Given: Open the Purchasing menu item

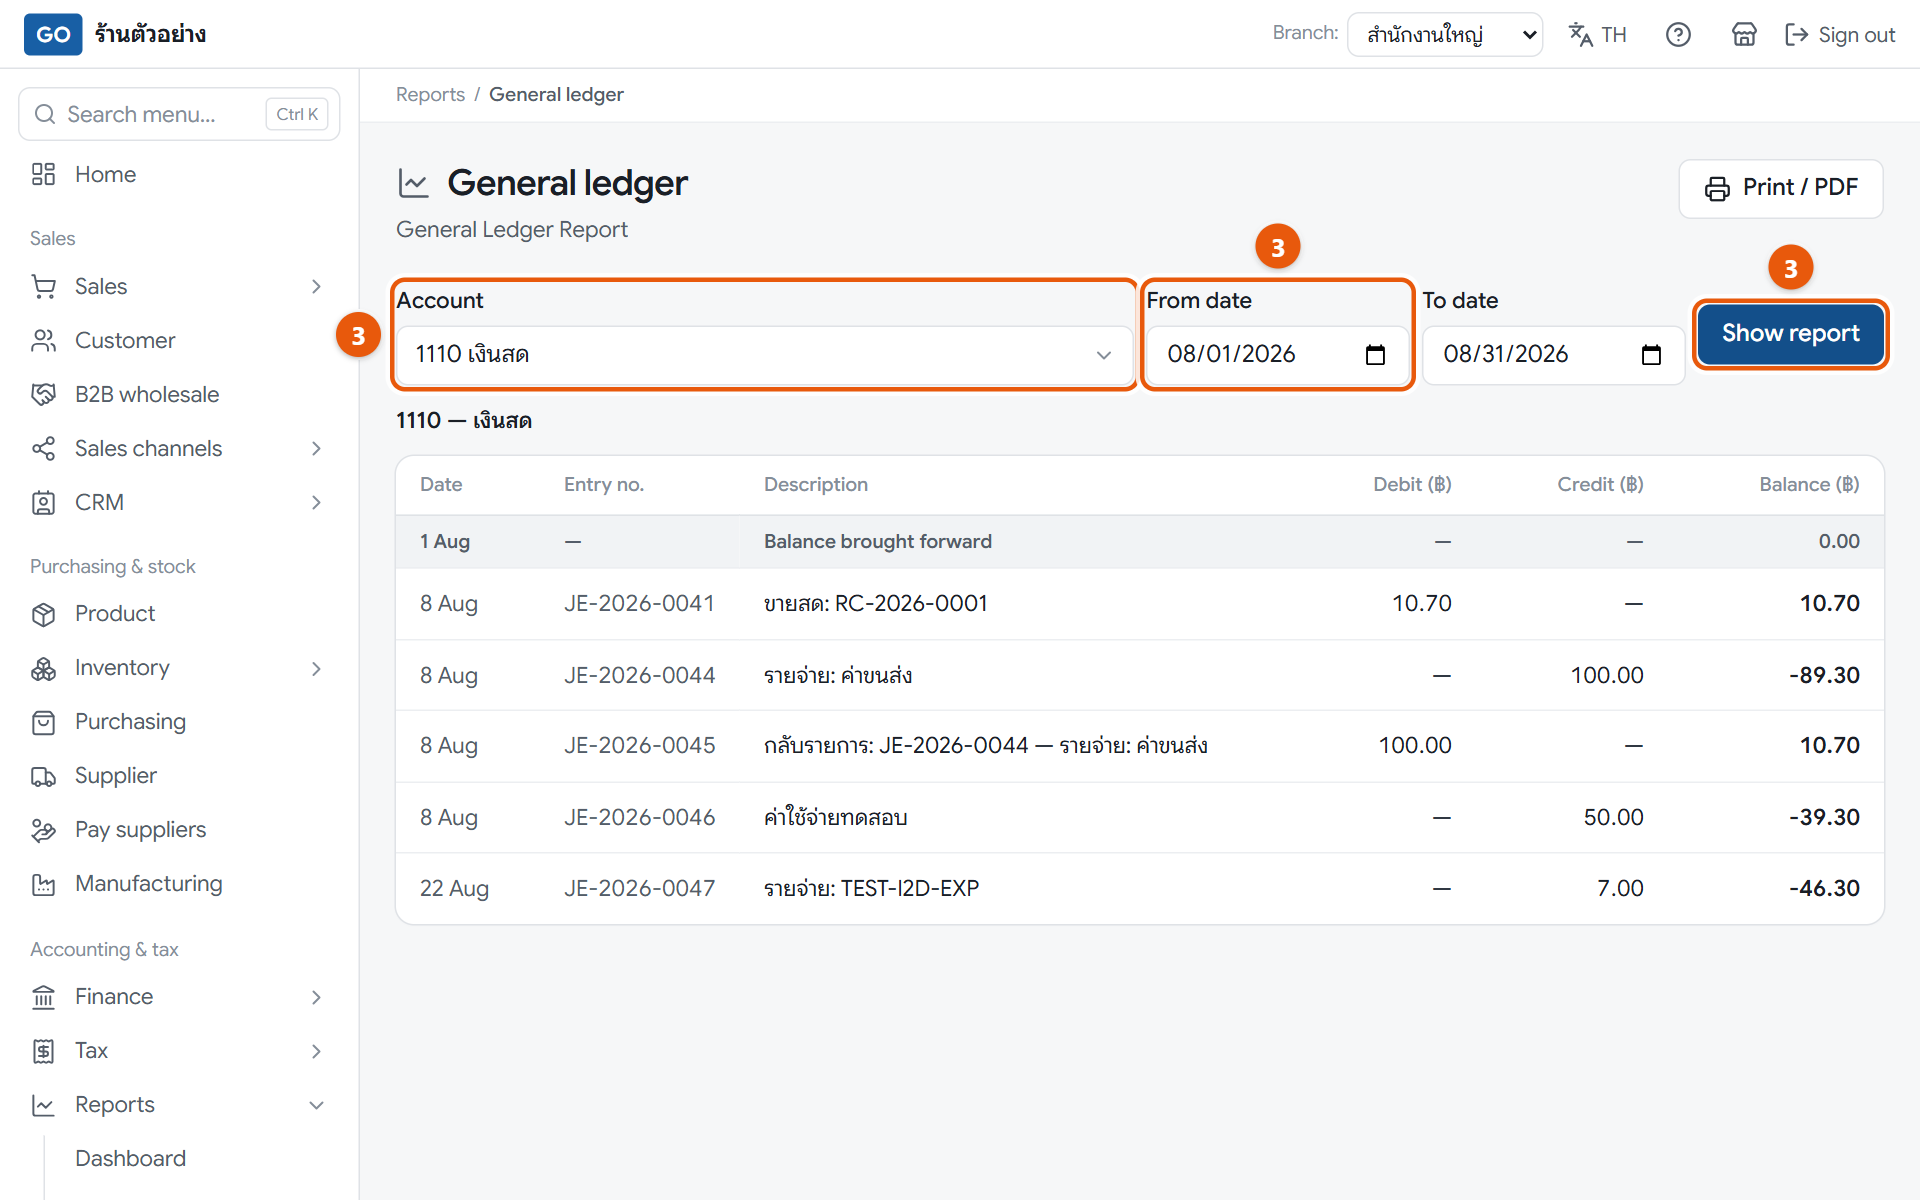Looking at the screenshot, I should coord(130,722).
